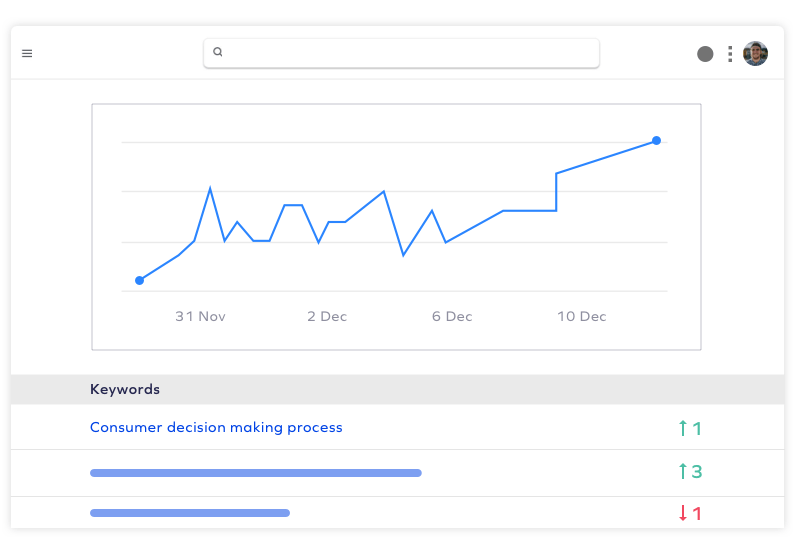The width and height of the screenshot is (800, 554).
Task: Click the 31 Nov axis label
Action: [x=200, y=316]
